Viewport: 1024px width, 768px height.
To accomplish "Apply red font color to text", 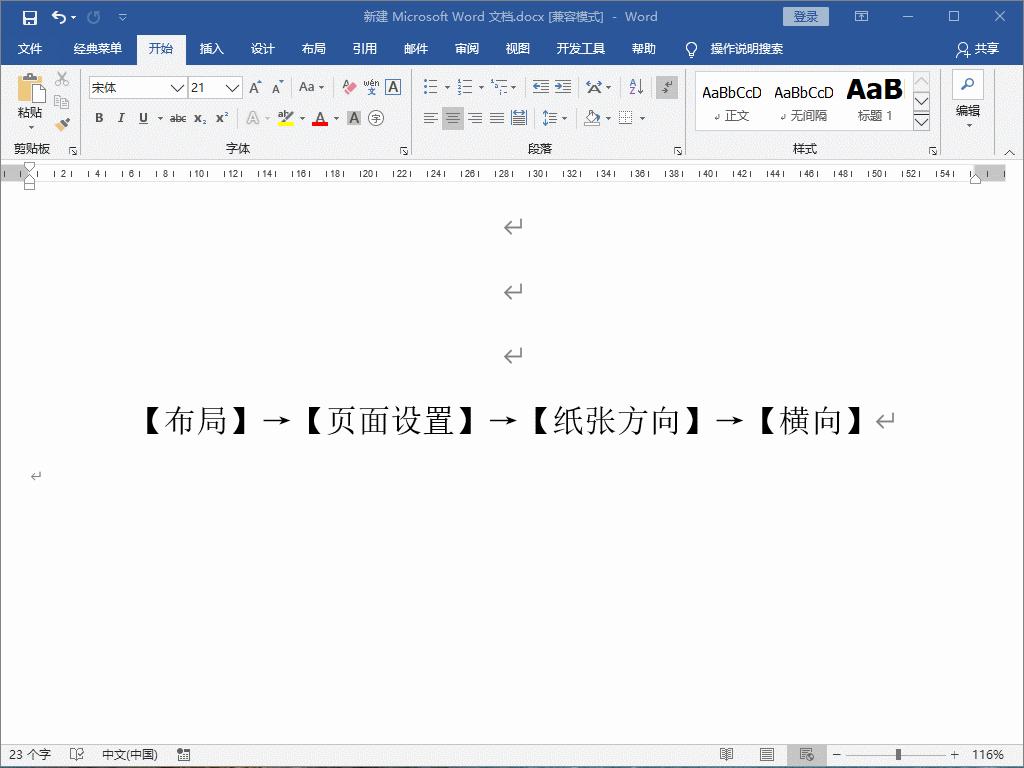I will point(320,118).
